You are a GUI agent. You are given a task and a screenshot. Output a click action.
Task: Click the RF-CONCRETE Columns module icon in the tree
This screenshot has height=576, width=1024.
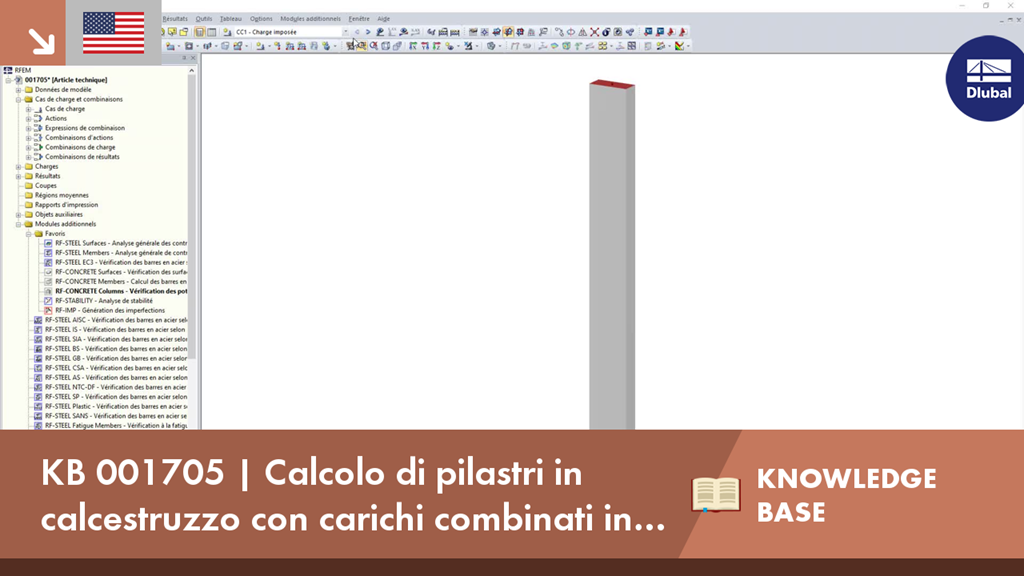point(48,291)
